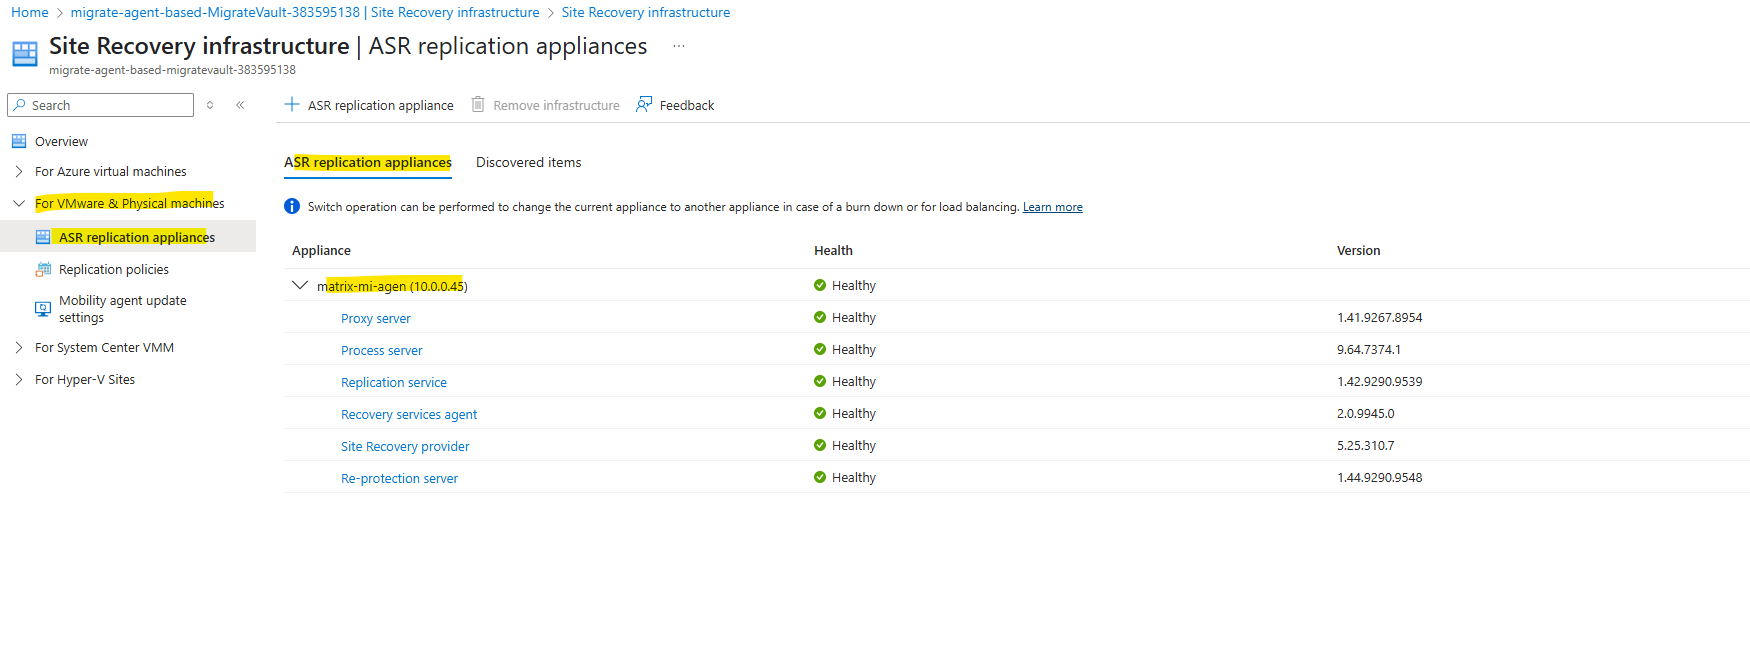Select version value 5.25.310.7
This screenshot has width=1750, height=655.
point(1365,445)
